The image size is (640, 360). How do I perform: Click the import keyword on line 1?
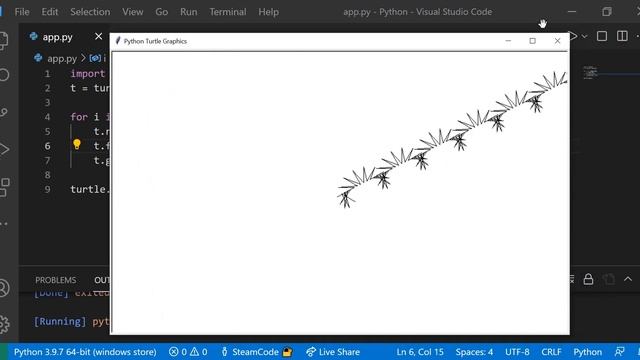(88, 73)
